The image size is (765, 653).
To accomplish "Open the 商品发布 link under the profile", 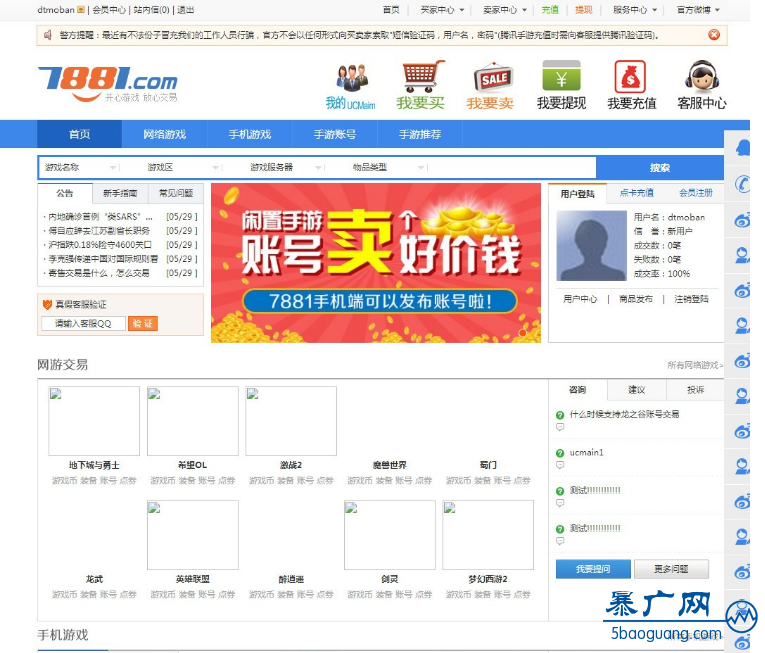I will point(636,299).
